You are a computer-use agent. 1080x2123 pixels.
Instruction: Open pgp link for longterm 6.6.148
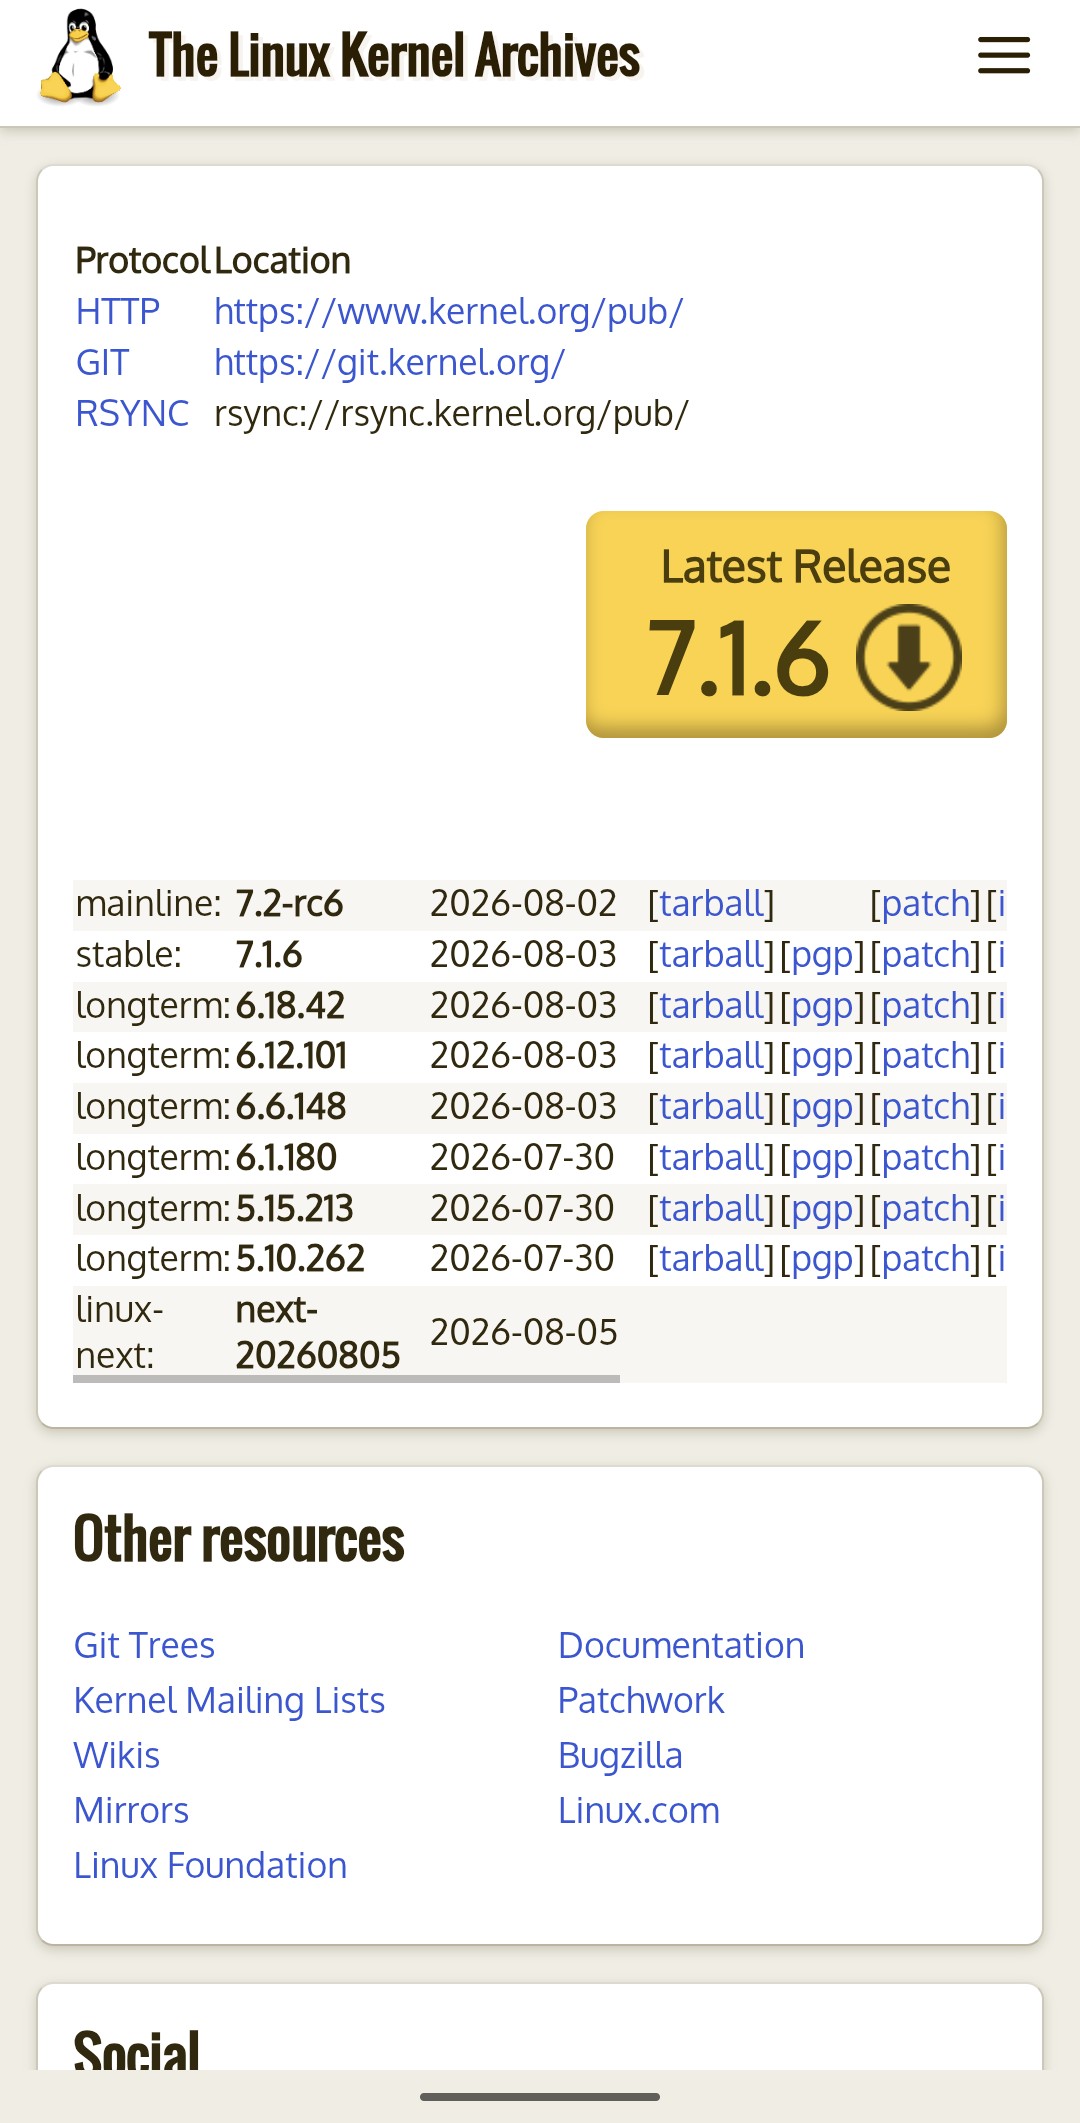822,1107
